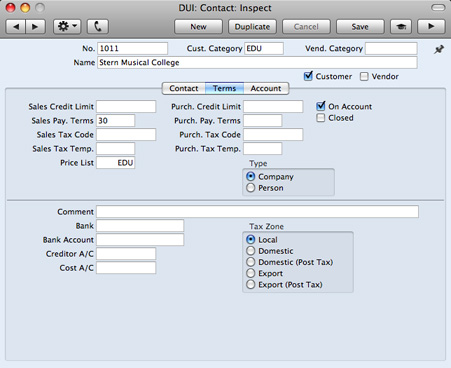Click the toolbar pill button in title bar
The height and width of the screenshot is (368, 451).
(438, 8)
